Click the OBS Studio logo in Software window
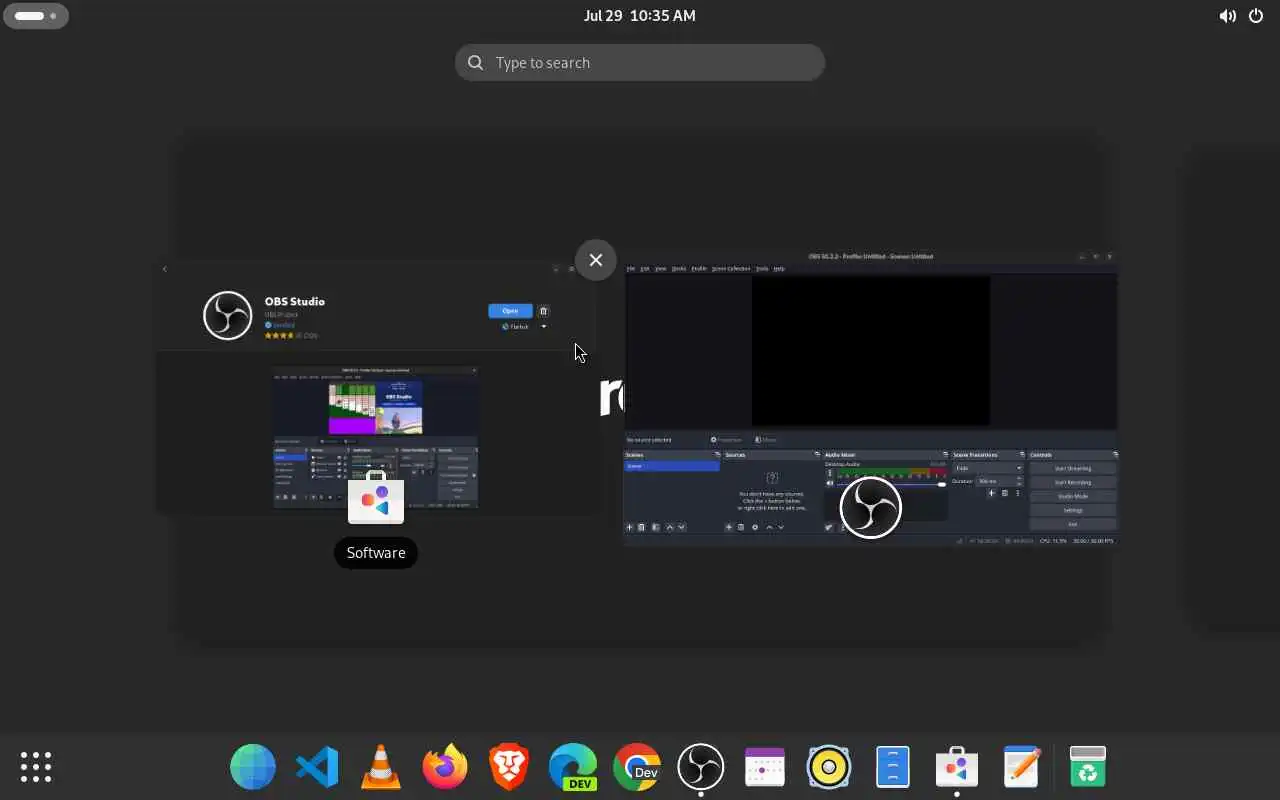 point(228,316)
